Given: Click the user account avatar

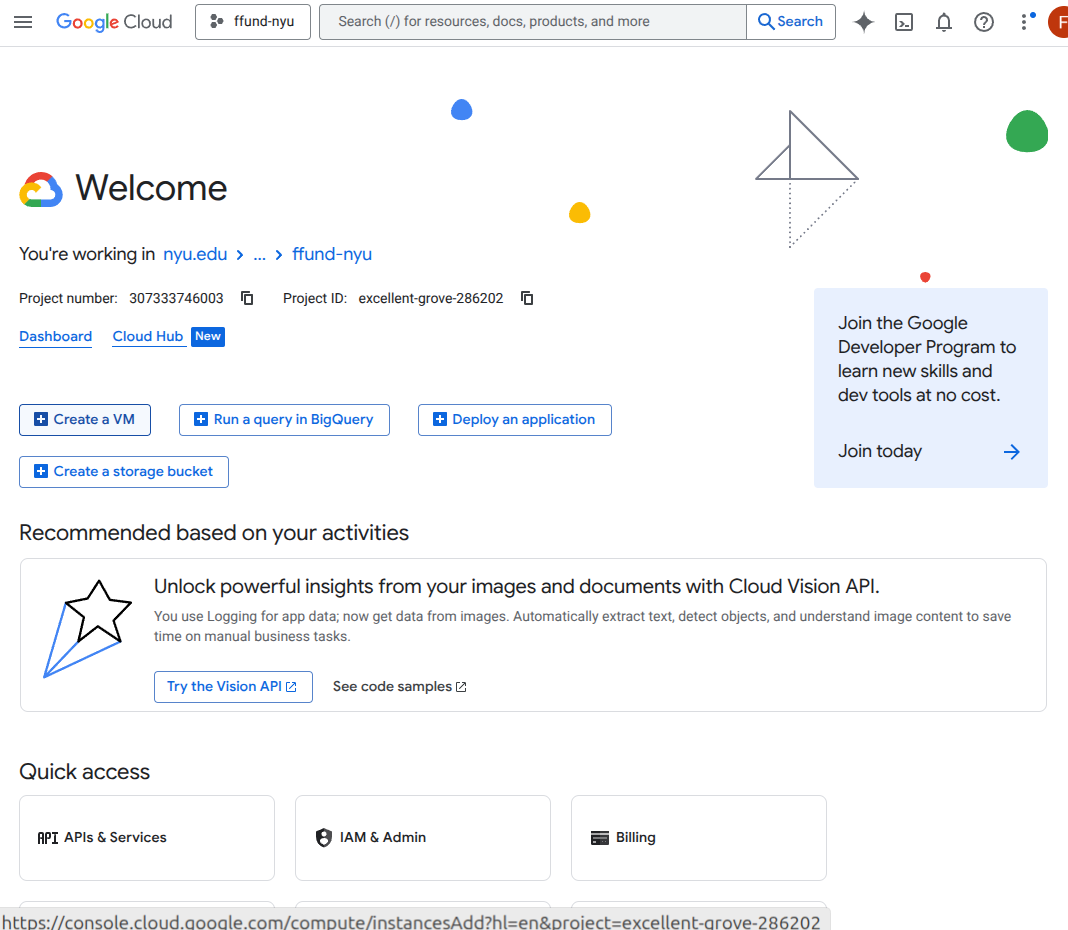Looking at the screenshot, I should [x=1058, y=22].
